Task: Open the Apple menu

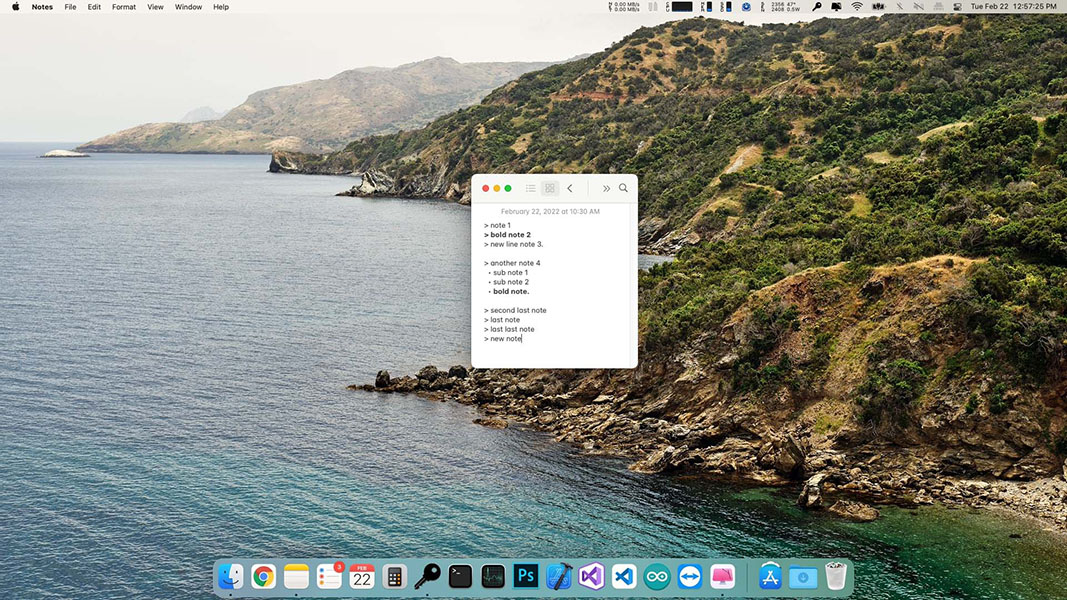Action: point(15,7)
